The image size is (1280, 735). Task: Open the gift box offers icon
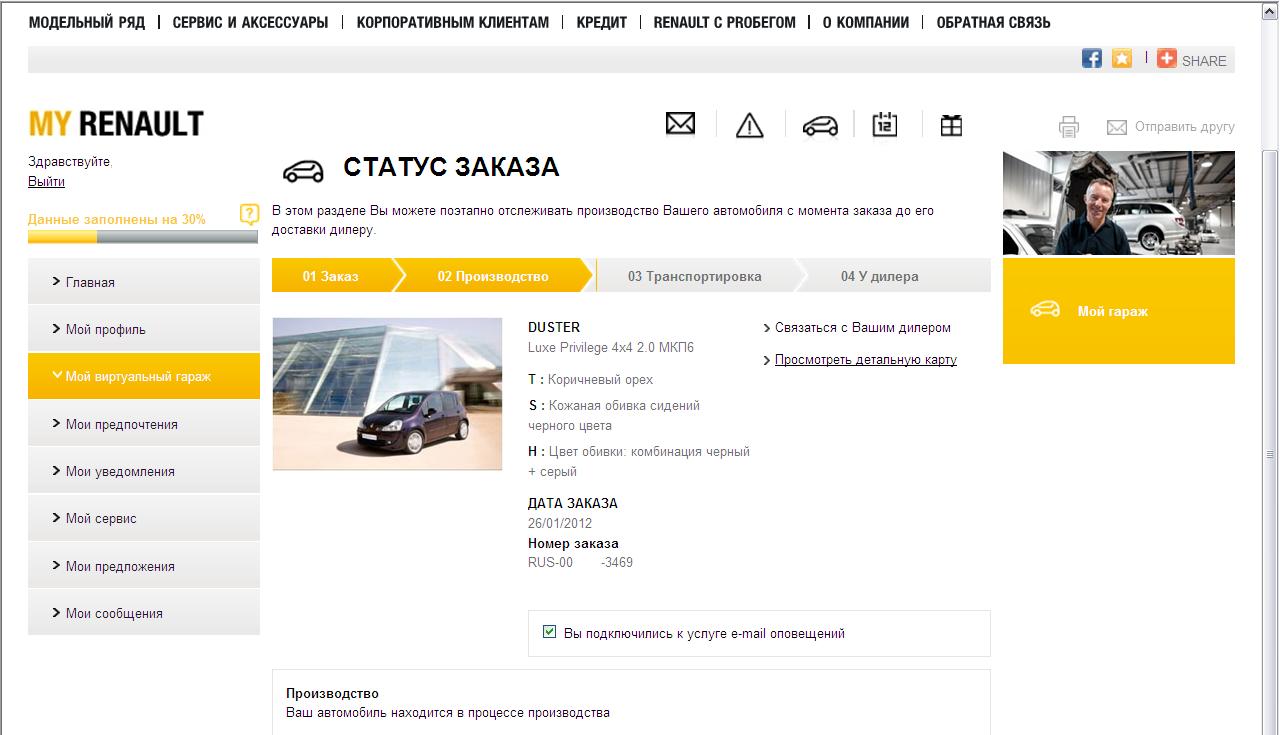951,125
